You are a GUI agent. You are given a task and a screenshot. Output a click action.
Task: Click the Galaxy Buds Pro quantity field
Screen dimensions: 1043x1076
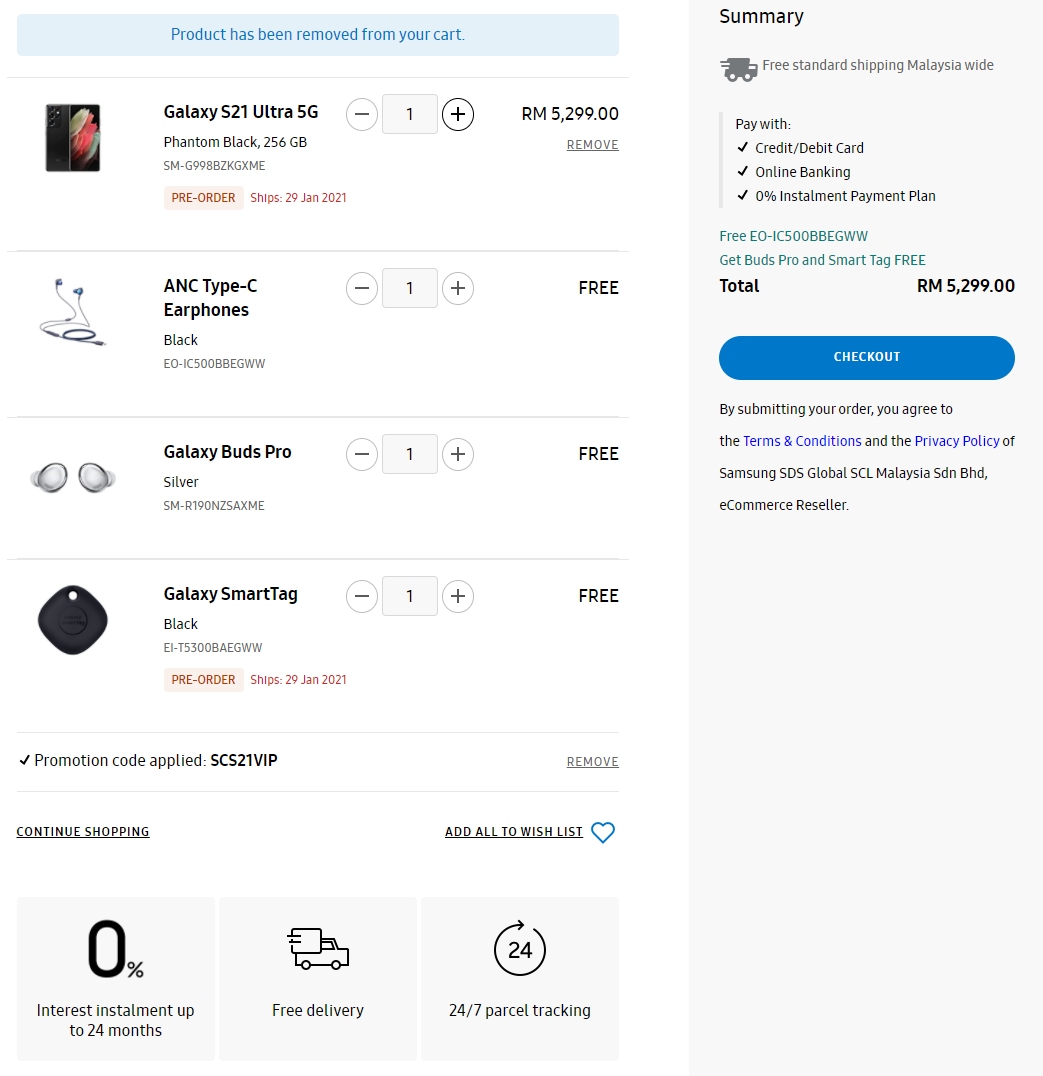[x=410, y=455]
